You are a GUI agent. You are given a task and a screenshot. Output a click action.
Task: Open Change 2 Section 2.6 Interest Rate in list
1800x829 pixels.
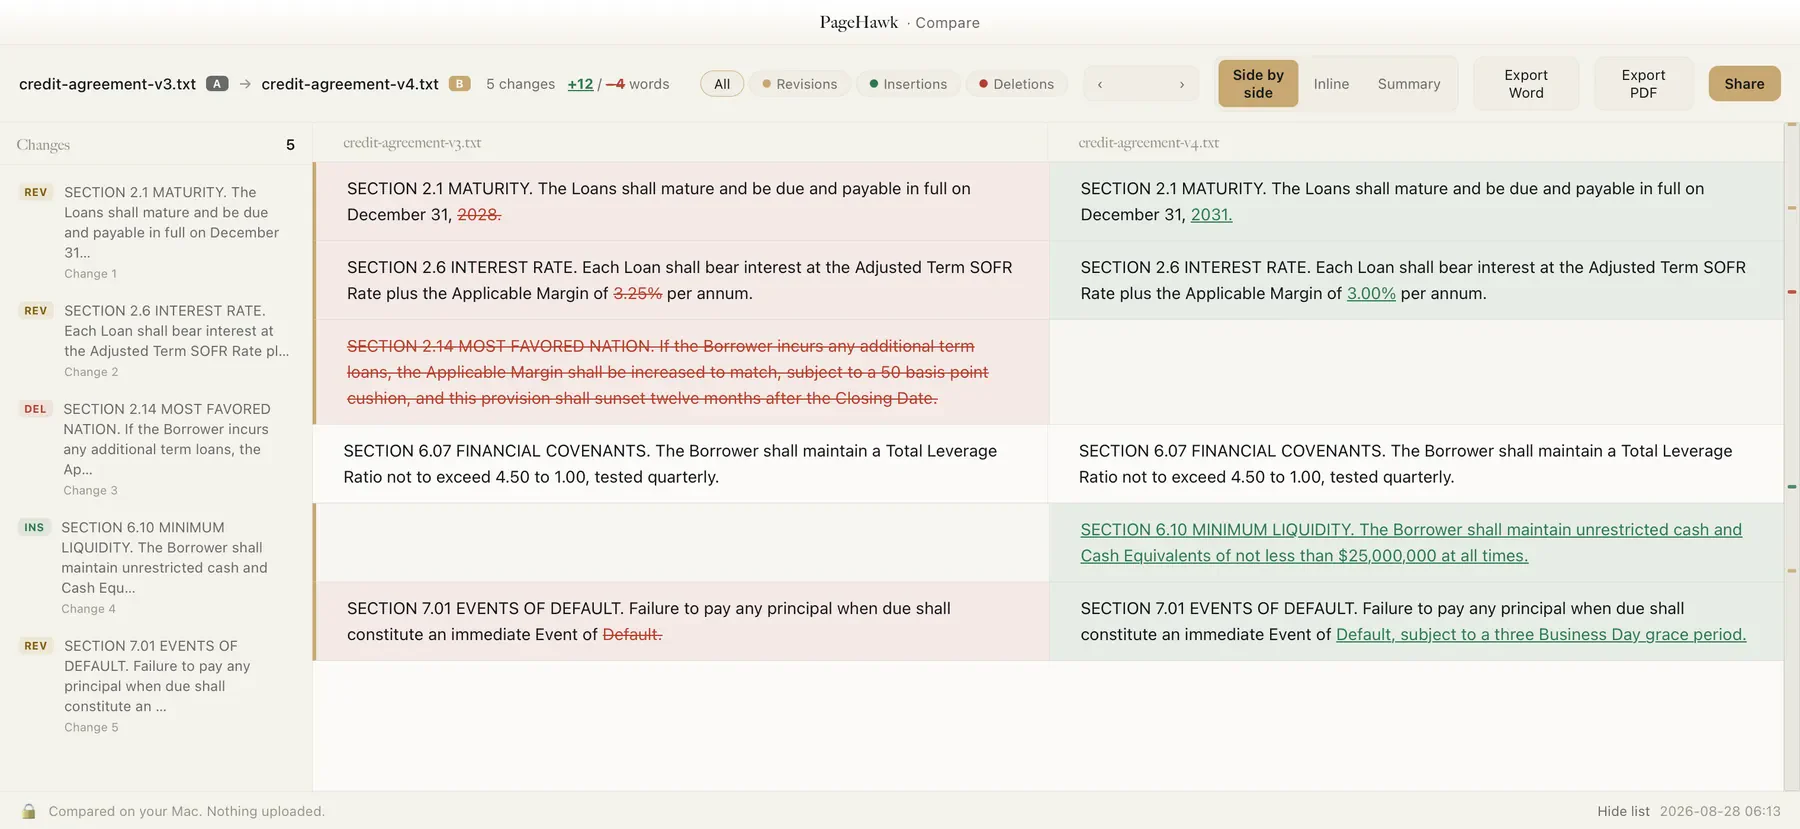(x=156, y=340)
